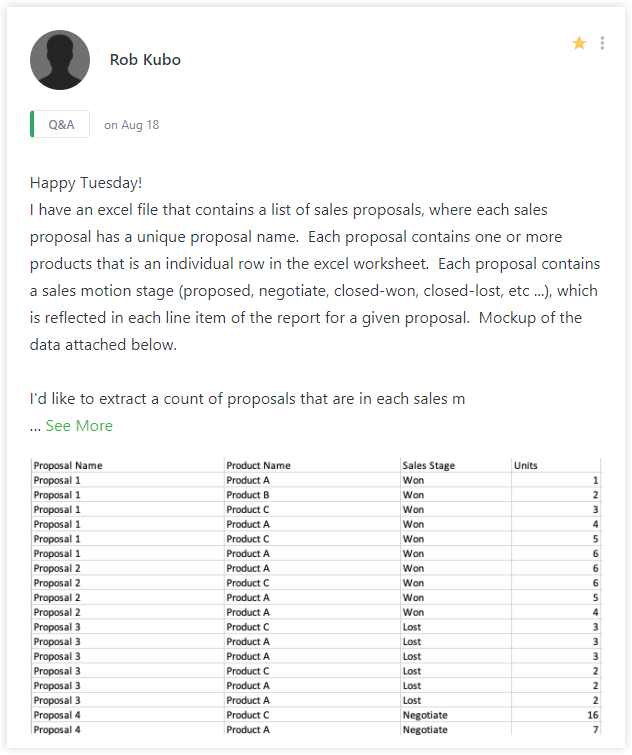Click the 'Happy Tuesday!' greeting line
This screenshot has height=755, width=632.
(86, 183)
